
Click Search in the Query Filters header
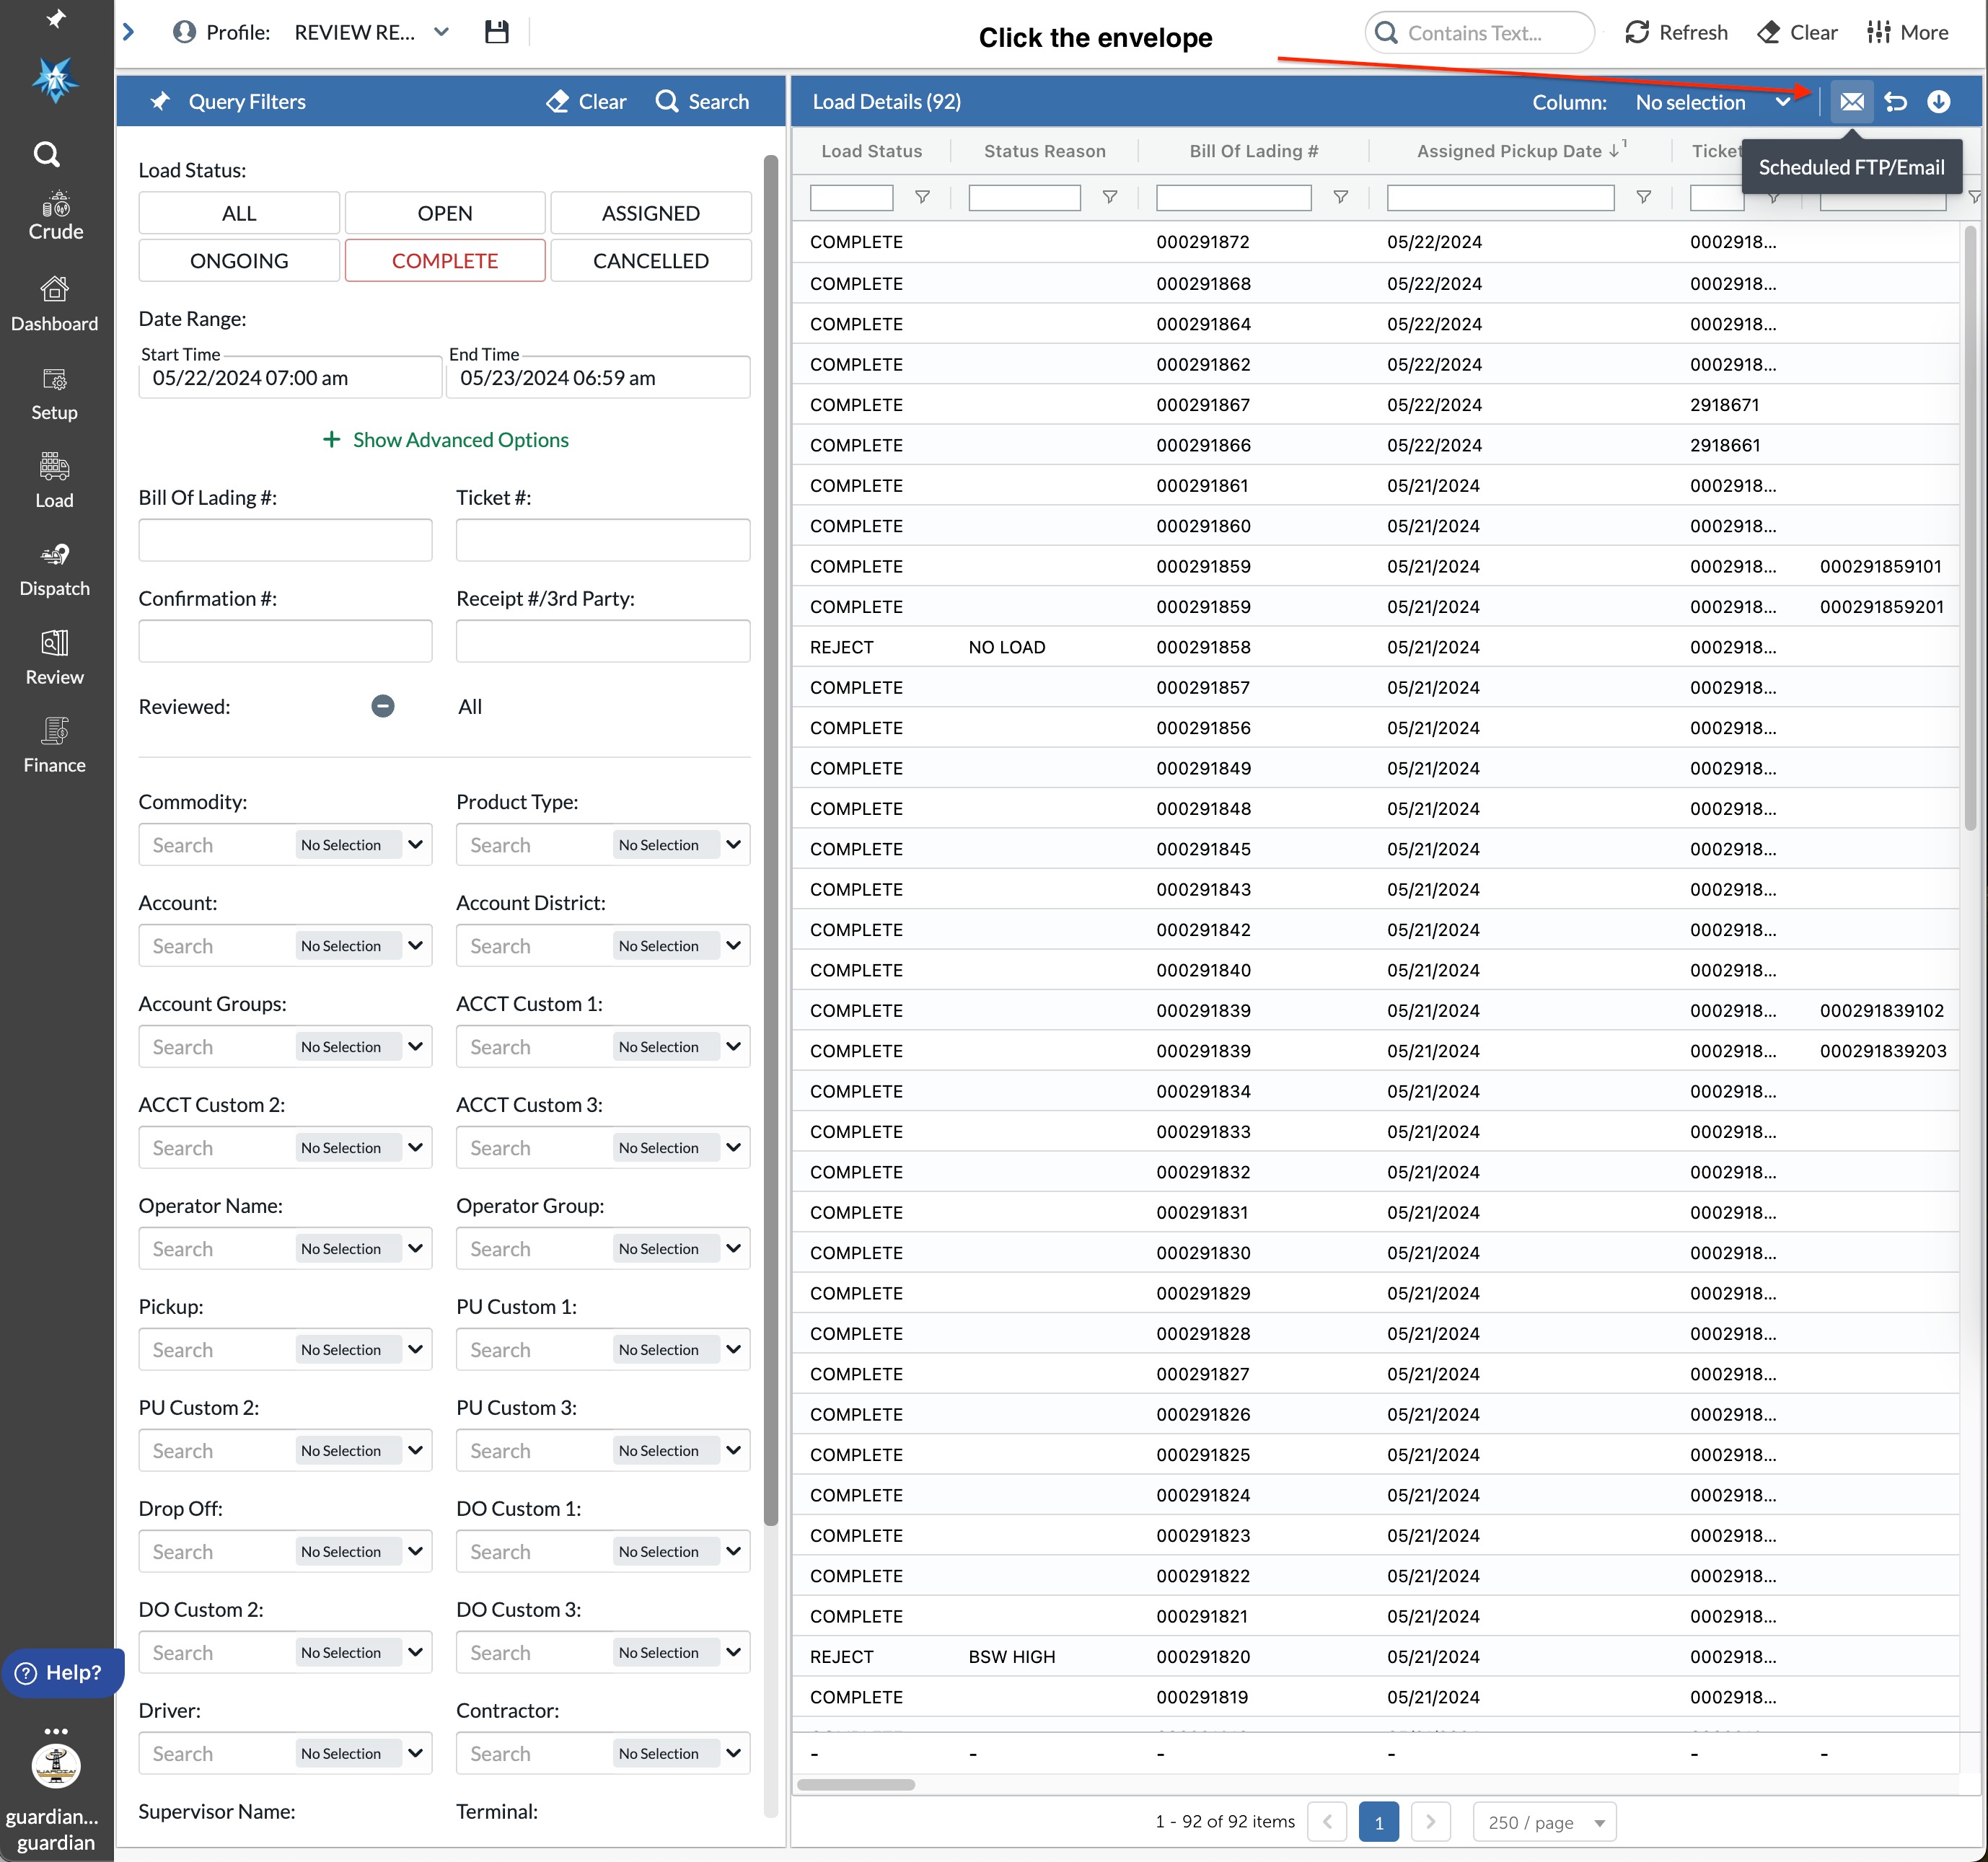click(x=702, y=101)
